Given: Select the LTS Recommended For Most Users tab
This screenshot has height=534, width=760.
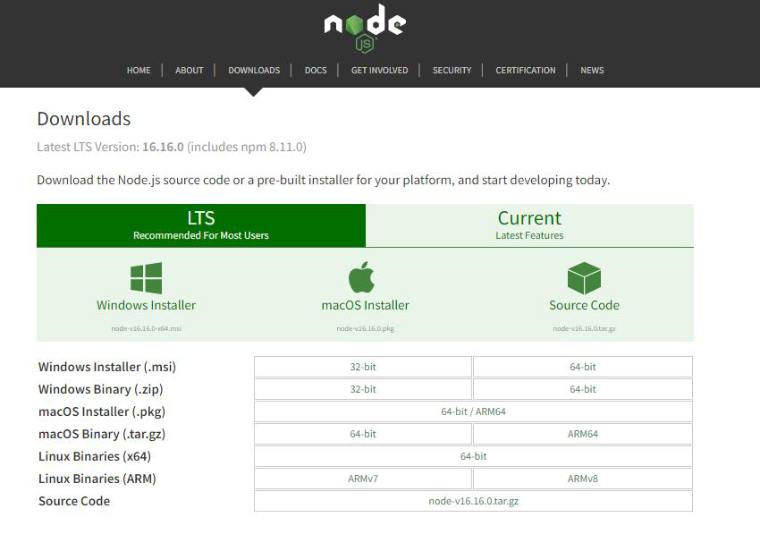Looking at the screenshot, I should tap(201, 225).
